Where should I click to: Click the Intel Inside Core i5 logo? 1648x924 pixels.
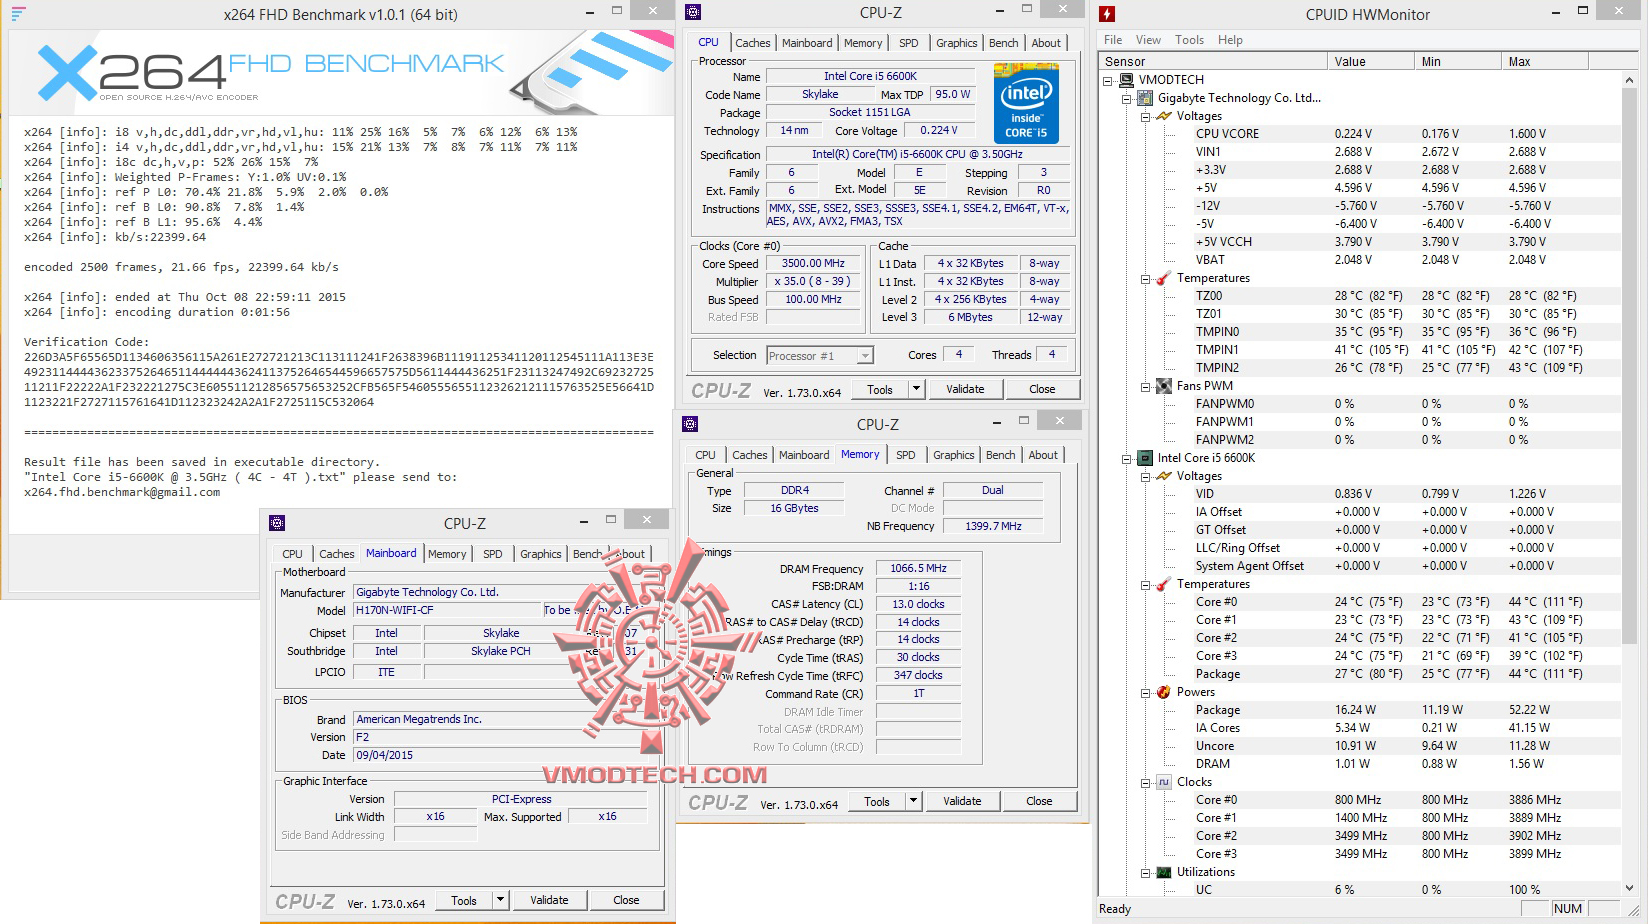coord(1026,103)
